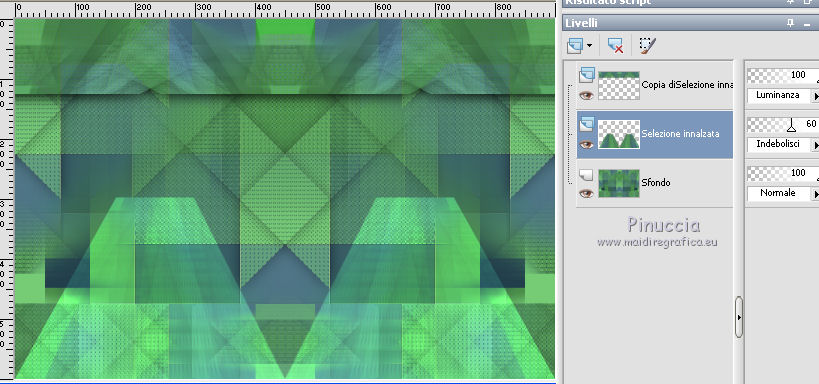Click the Delete Layer icon

(615, 45)
